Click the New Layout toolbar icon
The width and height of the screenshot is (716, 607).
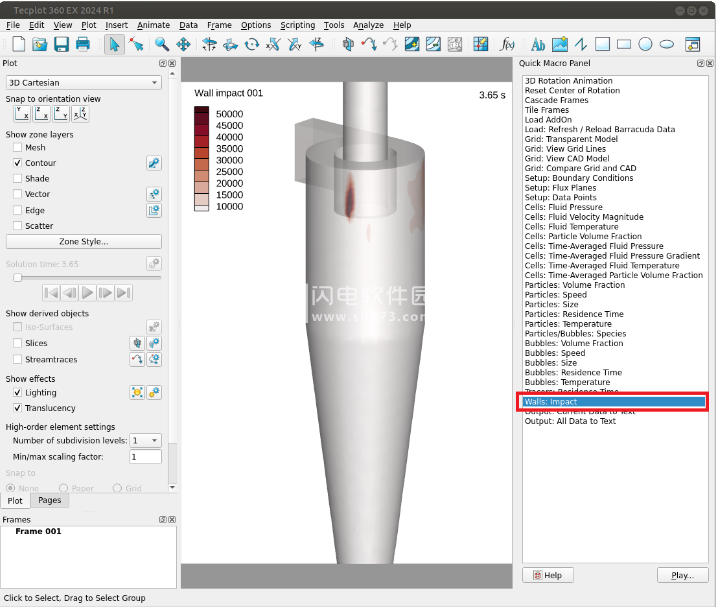click(x=19, y=44)
